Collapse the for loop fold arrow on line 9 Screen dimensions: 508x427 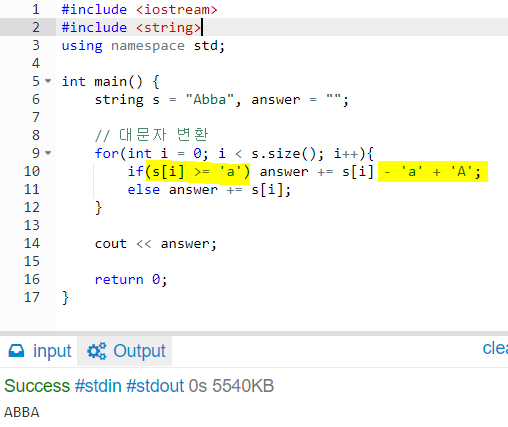coord(48,153)
